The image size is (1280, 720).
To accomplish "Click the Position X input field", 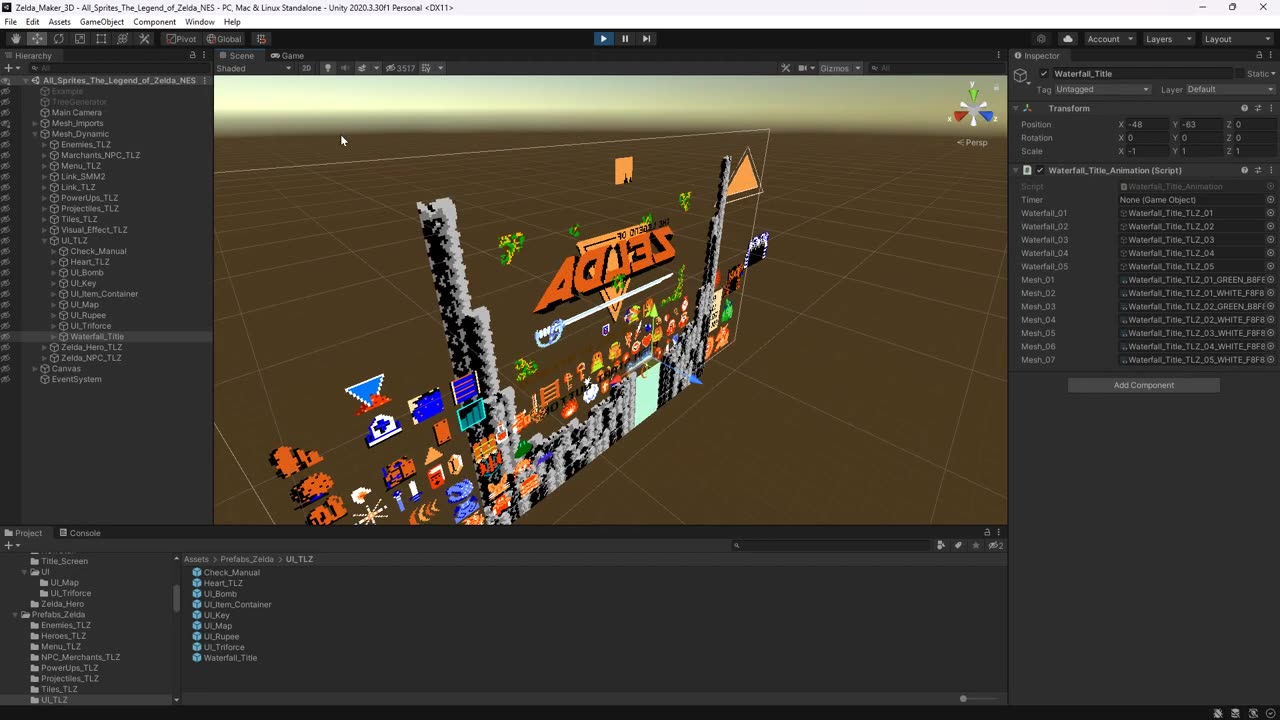I will 1147,125.
